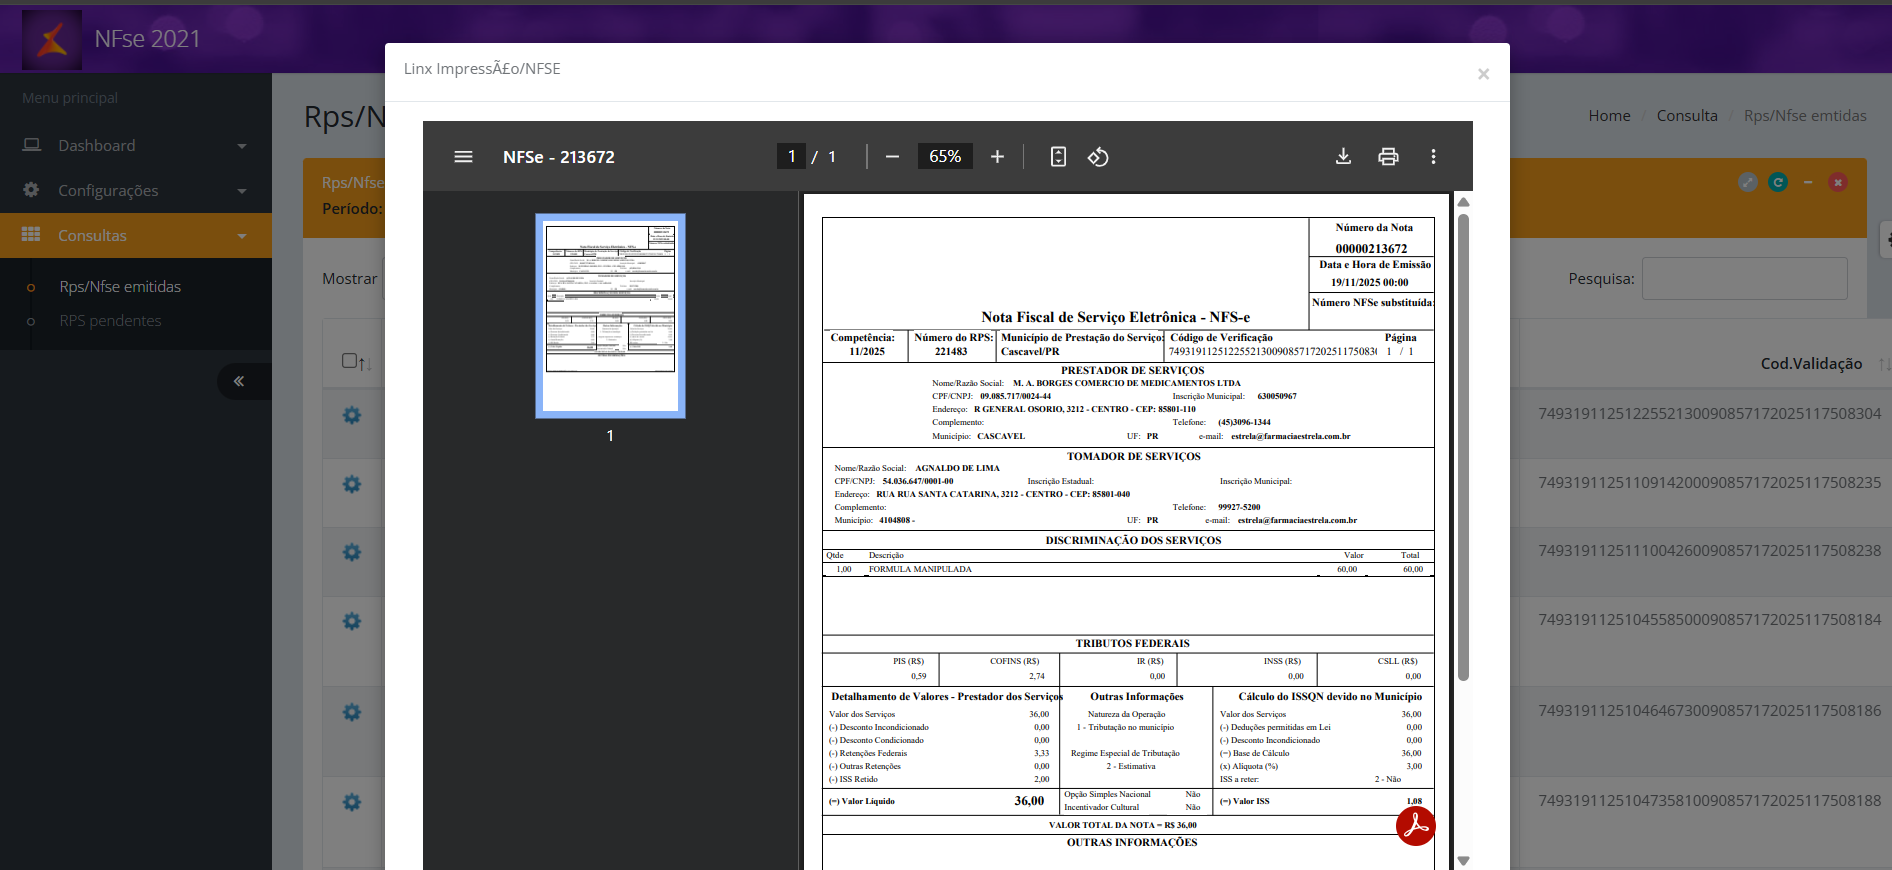Image resolution: width=1892 pixels, height=870 pixels.
Task: Download the NFSe PDF file
Action: (x=1343, y=157)
